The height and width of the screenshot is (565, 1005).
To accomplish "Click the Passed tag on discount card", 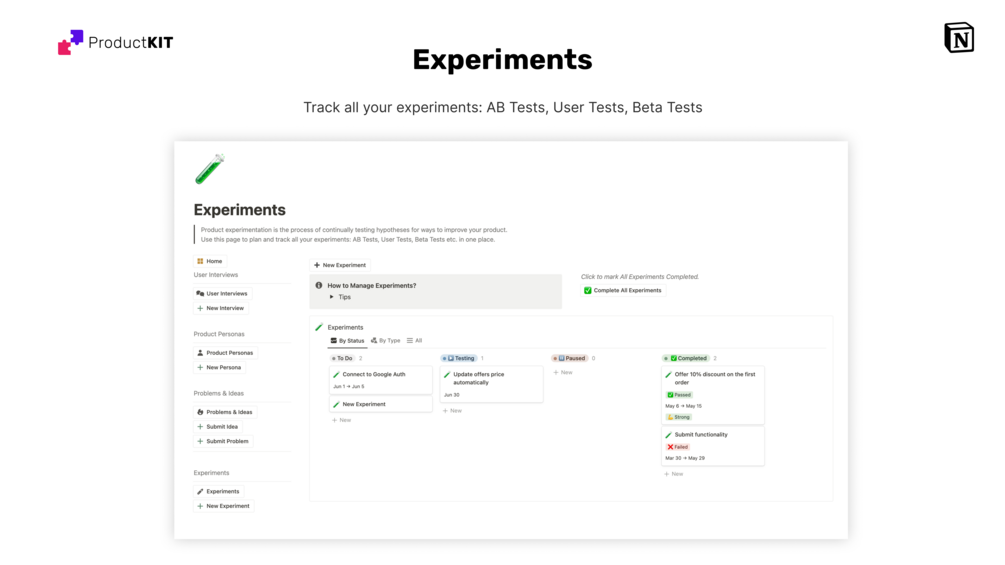I will [x=679, y=395].
